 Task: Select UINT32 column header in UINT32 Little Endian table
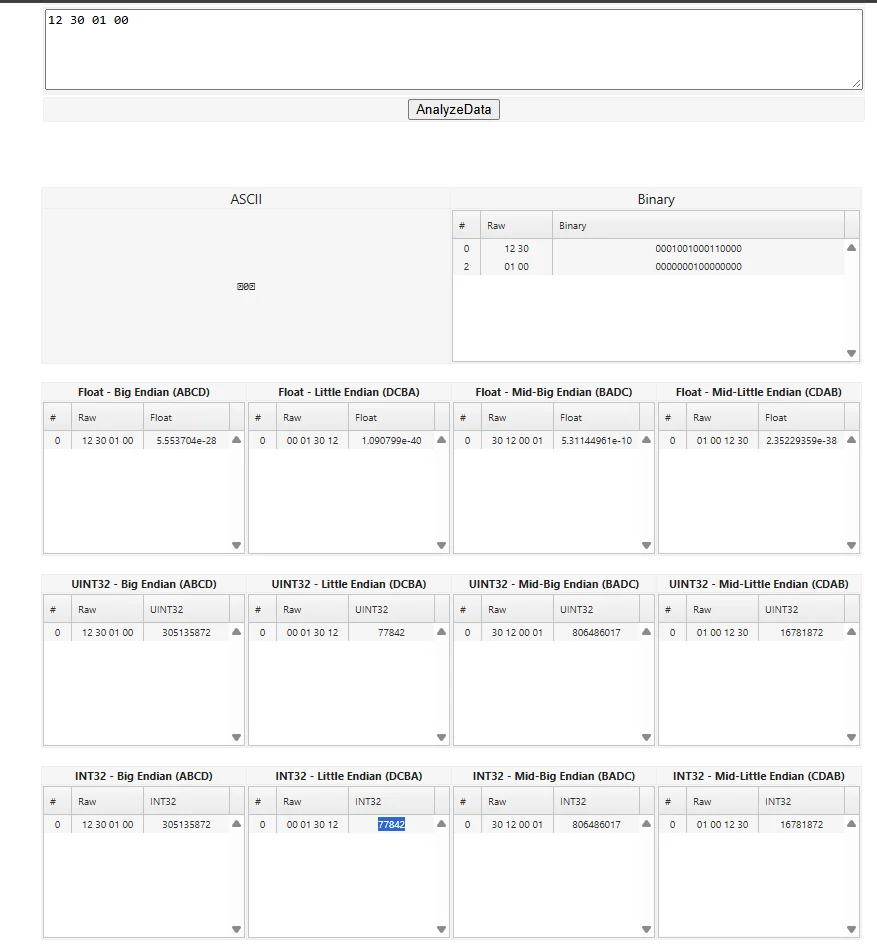[x=391, y=609]
